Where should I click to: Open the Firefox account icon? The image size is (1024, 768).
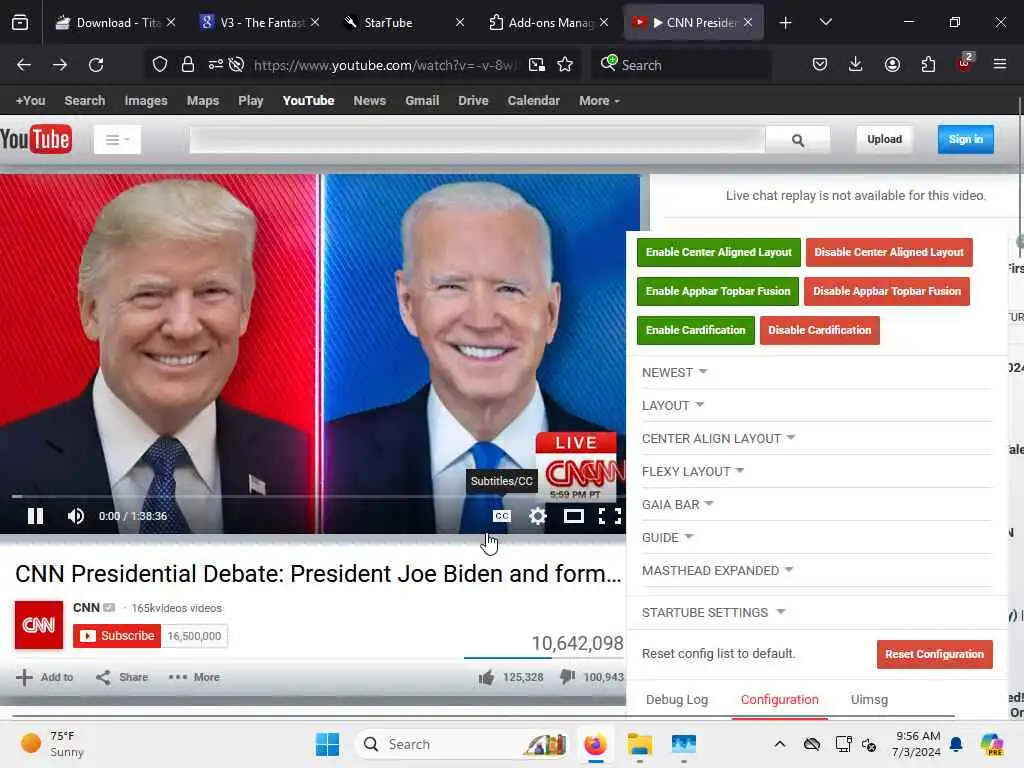pos(892,64)
